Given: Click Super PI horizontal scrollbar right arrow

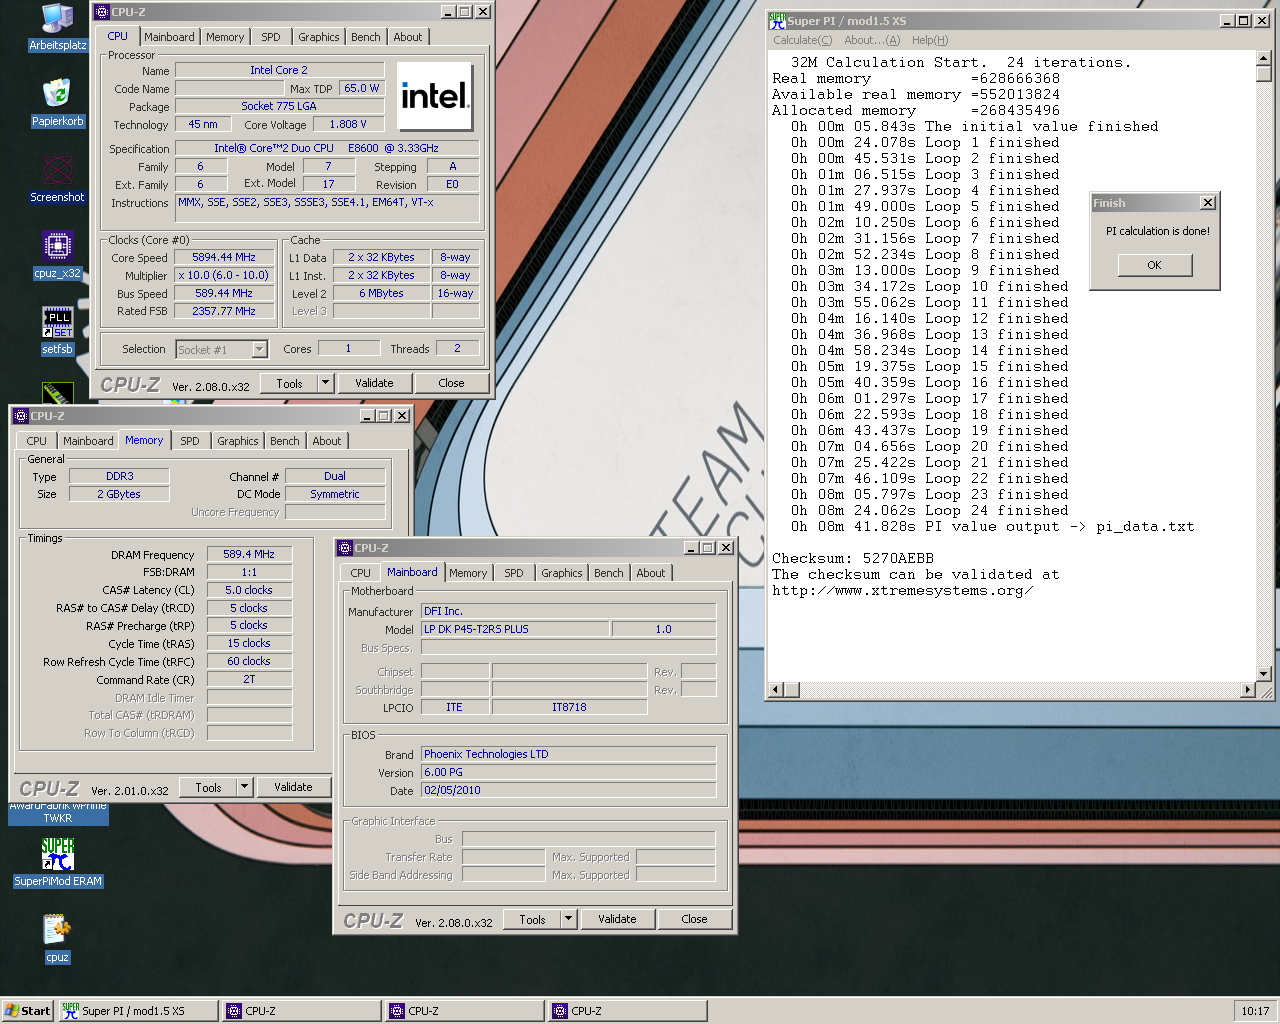Looking at the screenshot, I should click(1247, 690).
